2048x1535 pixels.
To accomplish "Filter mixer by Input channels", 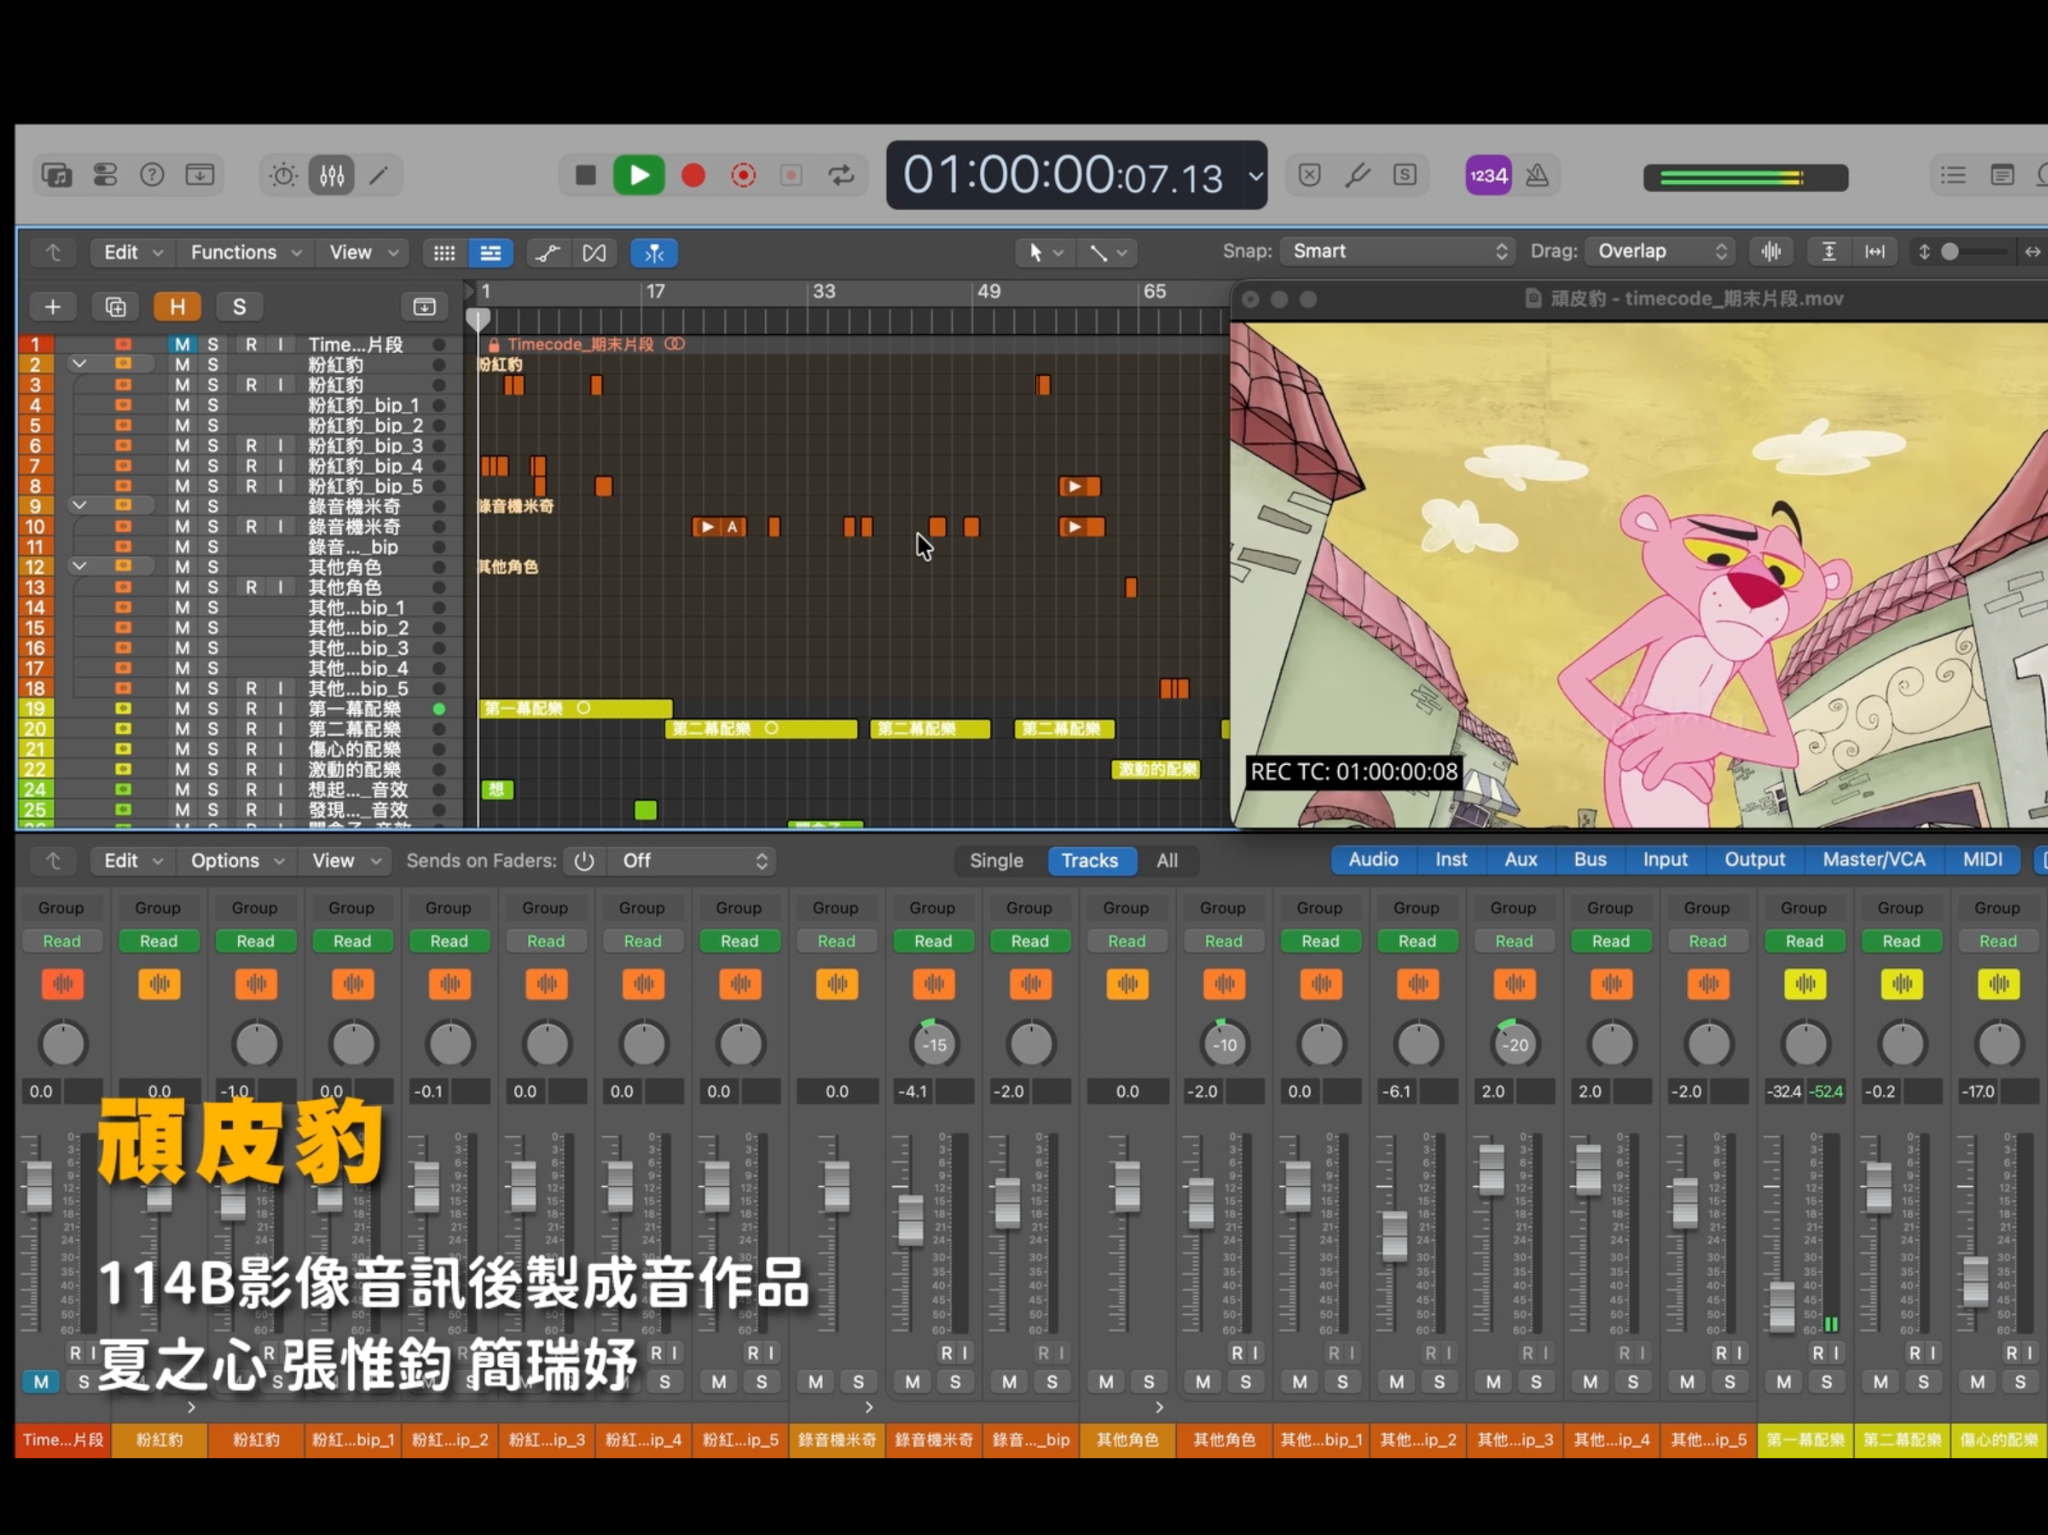I will click(x=1665, y=860).
